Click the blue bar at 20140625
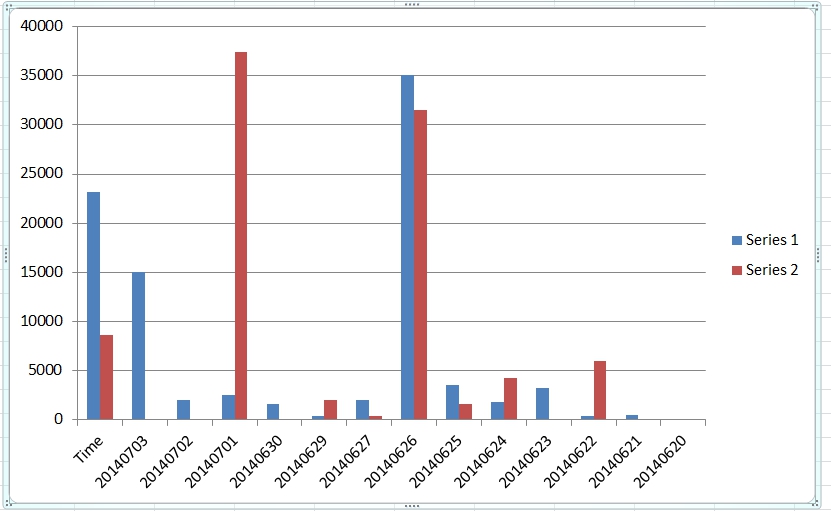The width and height of the screenshot is (831, 511). pos(453,402)
